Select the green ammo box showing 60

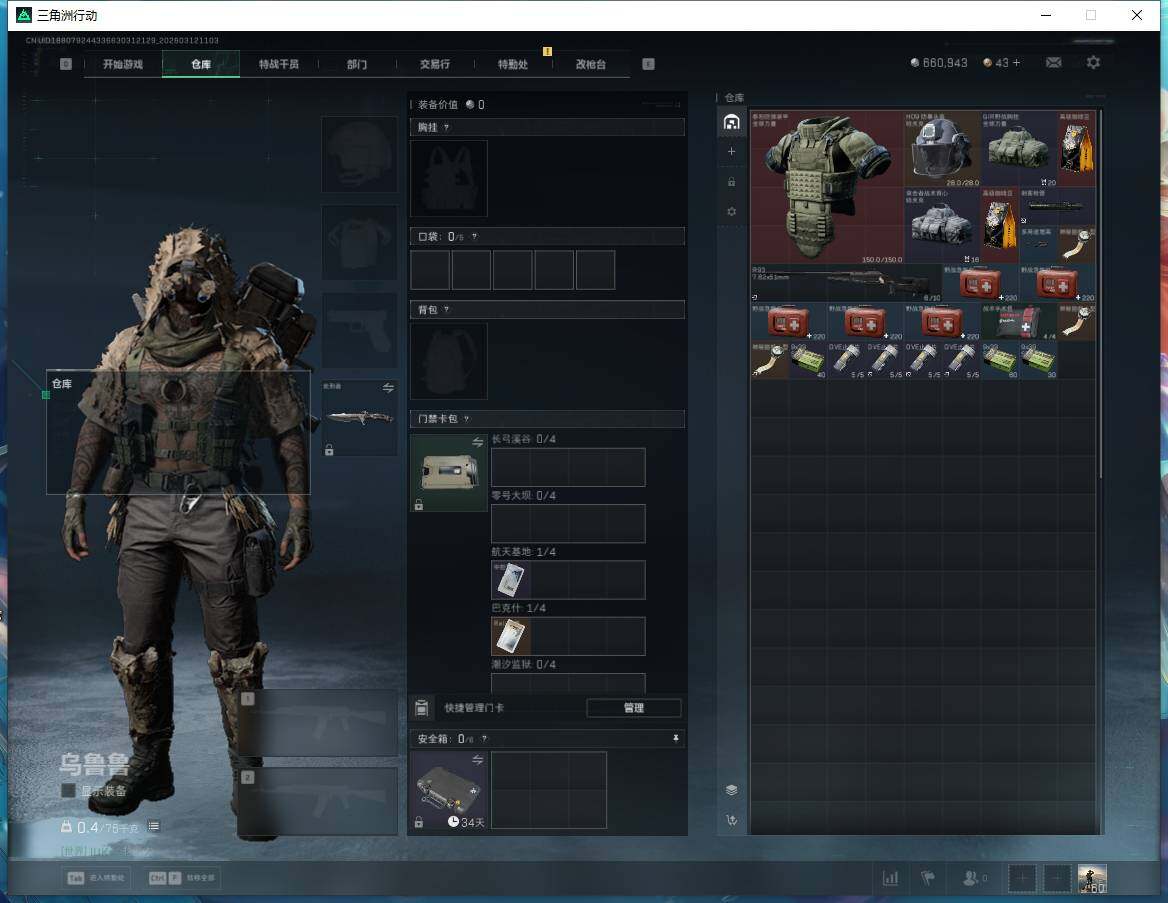pos(999,360)
